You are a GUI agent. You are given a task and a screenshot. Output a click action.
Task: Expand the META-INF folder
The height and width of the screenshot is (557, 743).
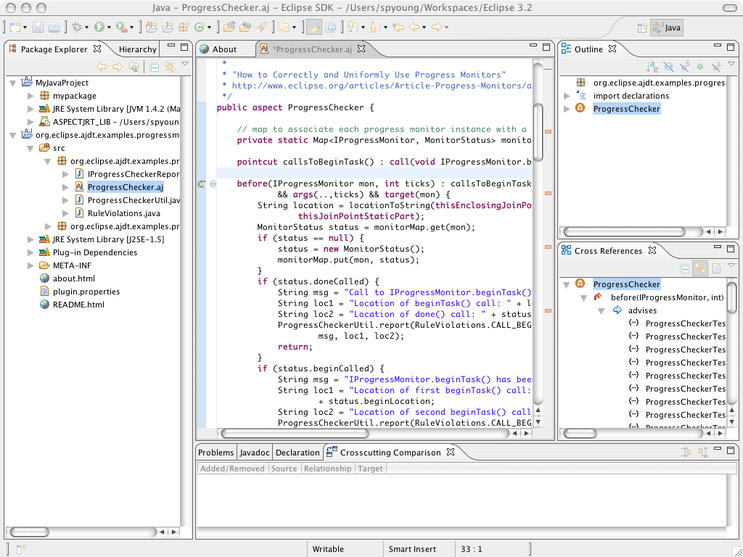pyautogui.click(x=31, y=265)
